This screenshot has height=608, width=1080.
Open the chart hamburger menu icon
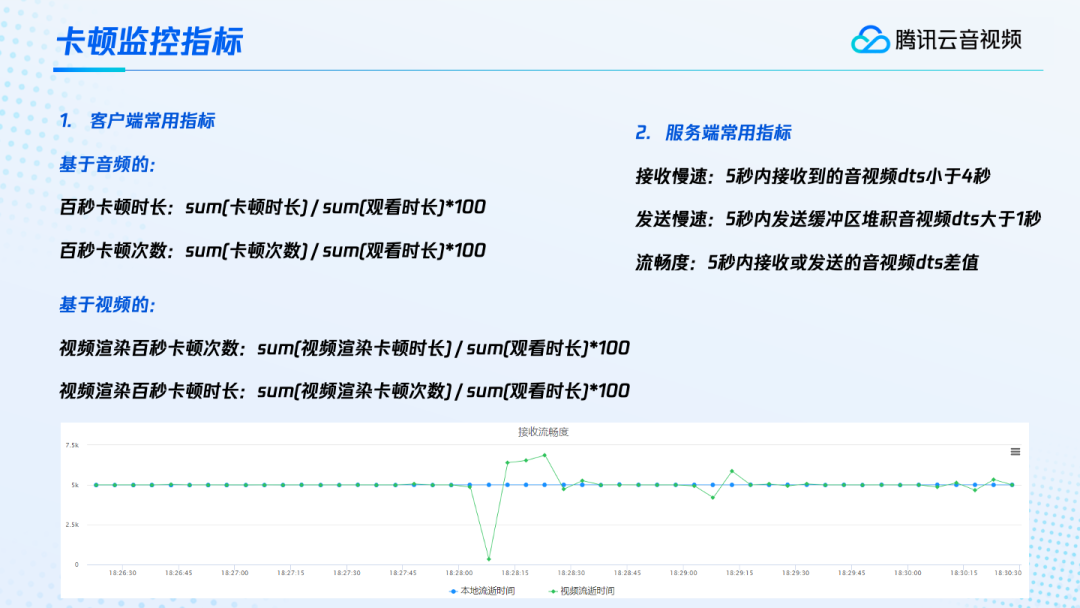point(1015,452)
